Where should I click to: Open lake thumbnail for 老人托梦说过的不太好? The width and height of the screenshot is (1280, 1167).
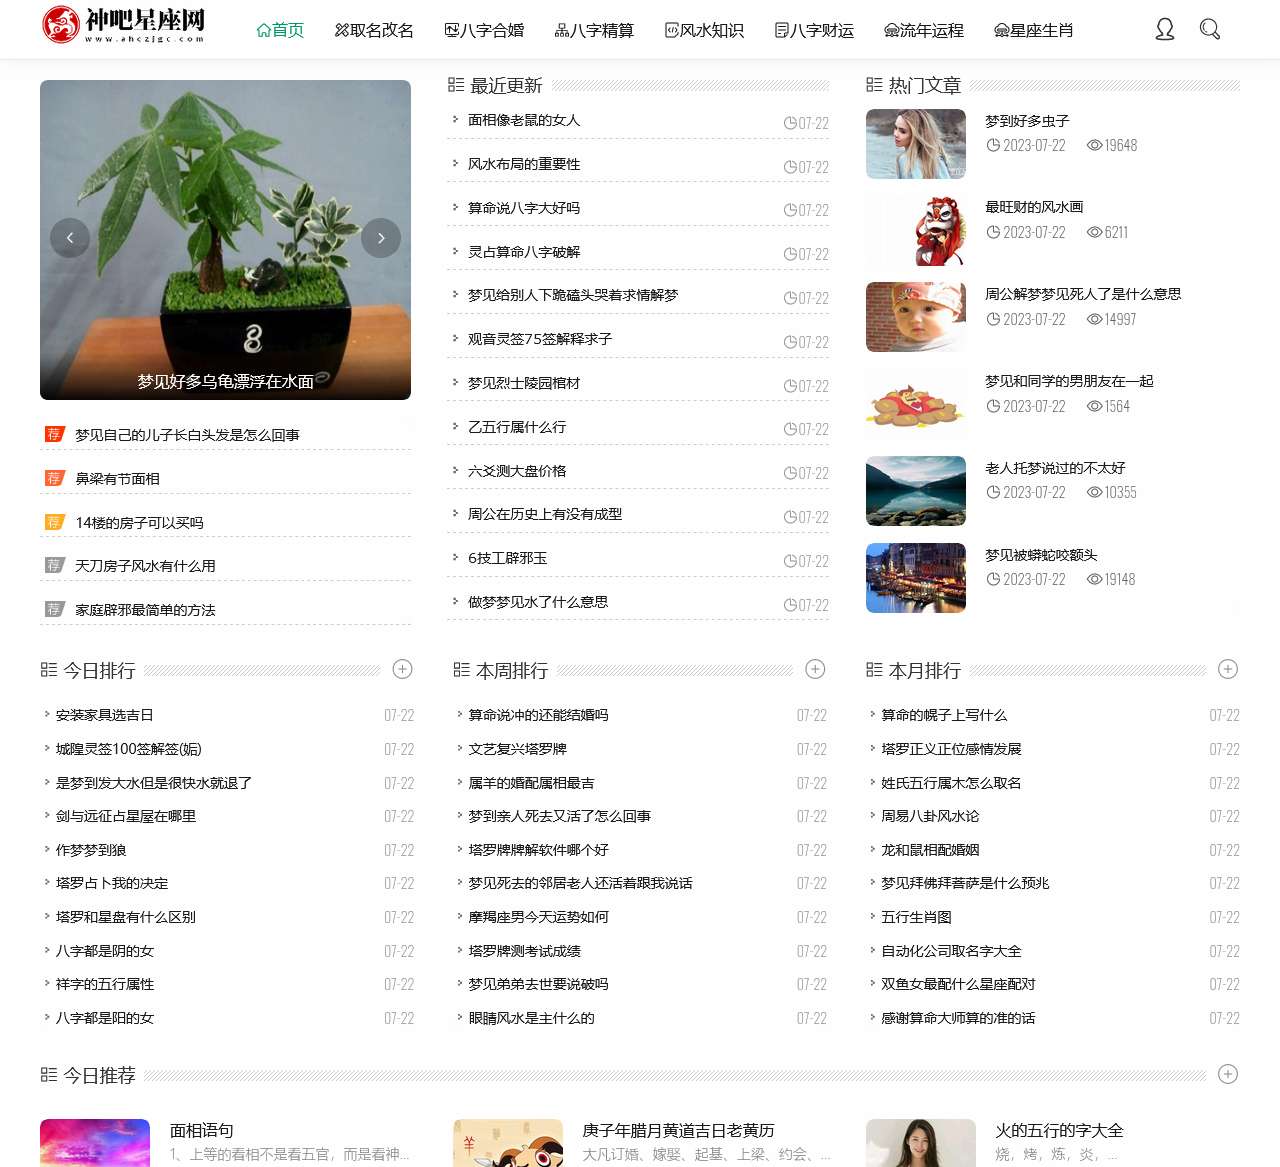pos(916,491)
